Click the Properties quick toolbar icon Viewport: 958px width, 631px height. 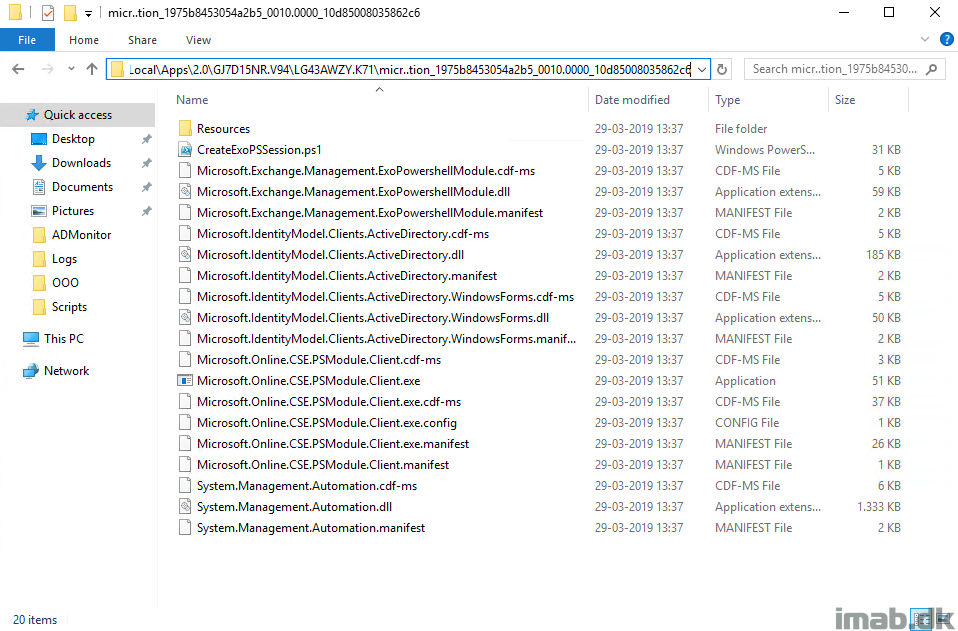tap(48, 13)
